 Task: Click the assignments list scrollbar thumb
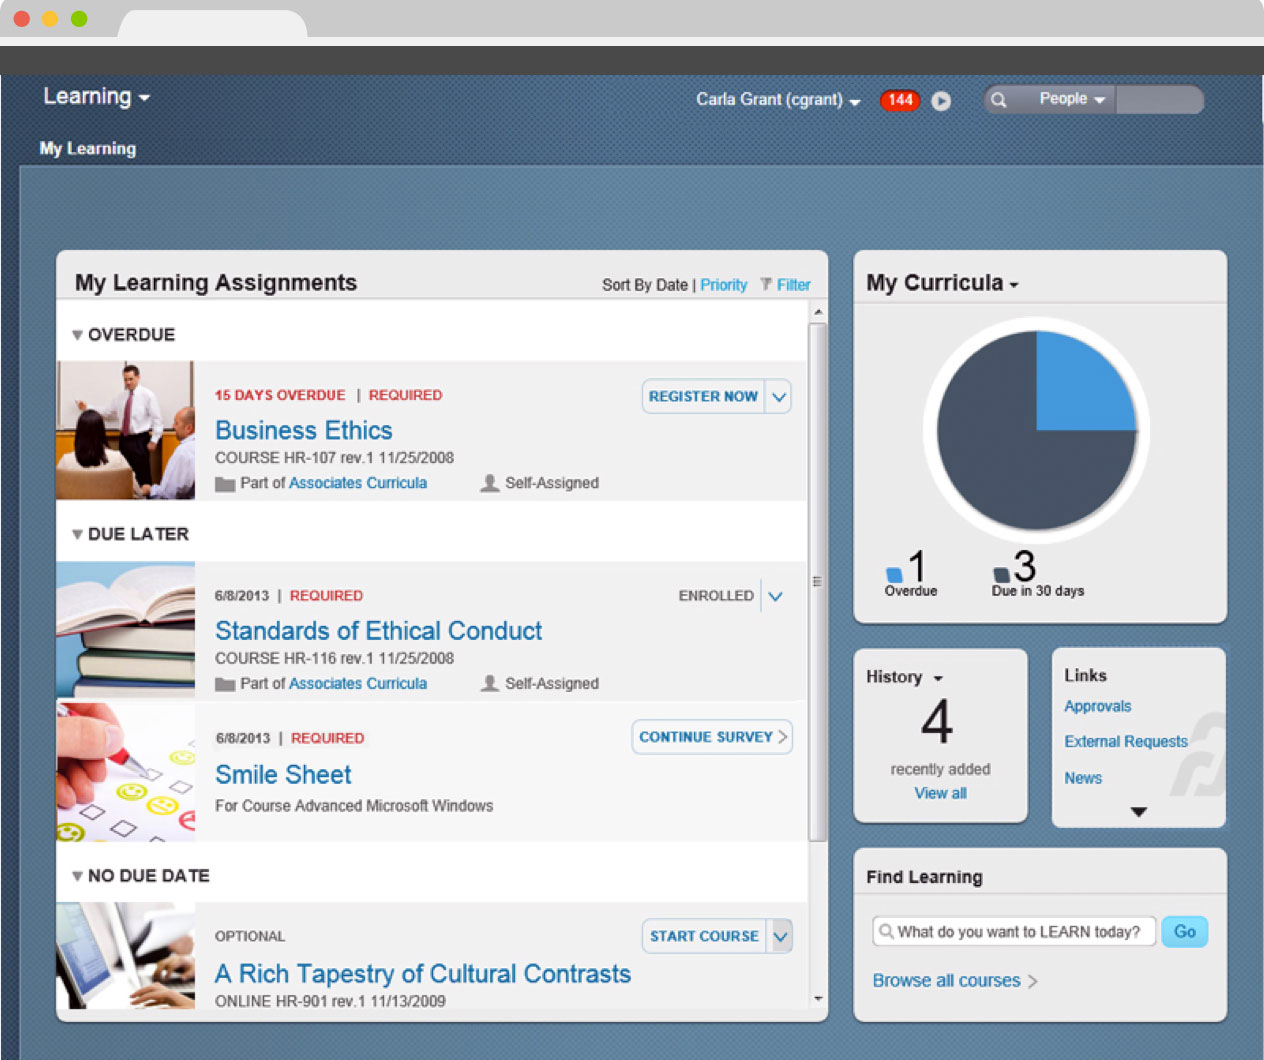[817, 581]
